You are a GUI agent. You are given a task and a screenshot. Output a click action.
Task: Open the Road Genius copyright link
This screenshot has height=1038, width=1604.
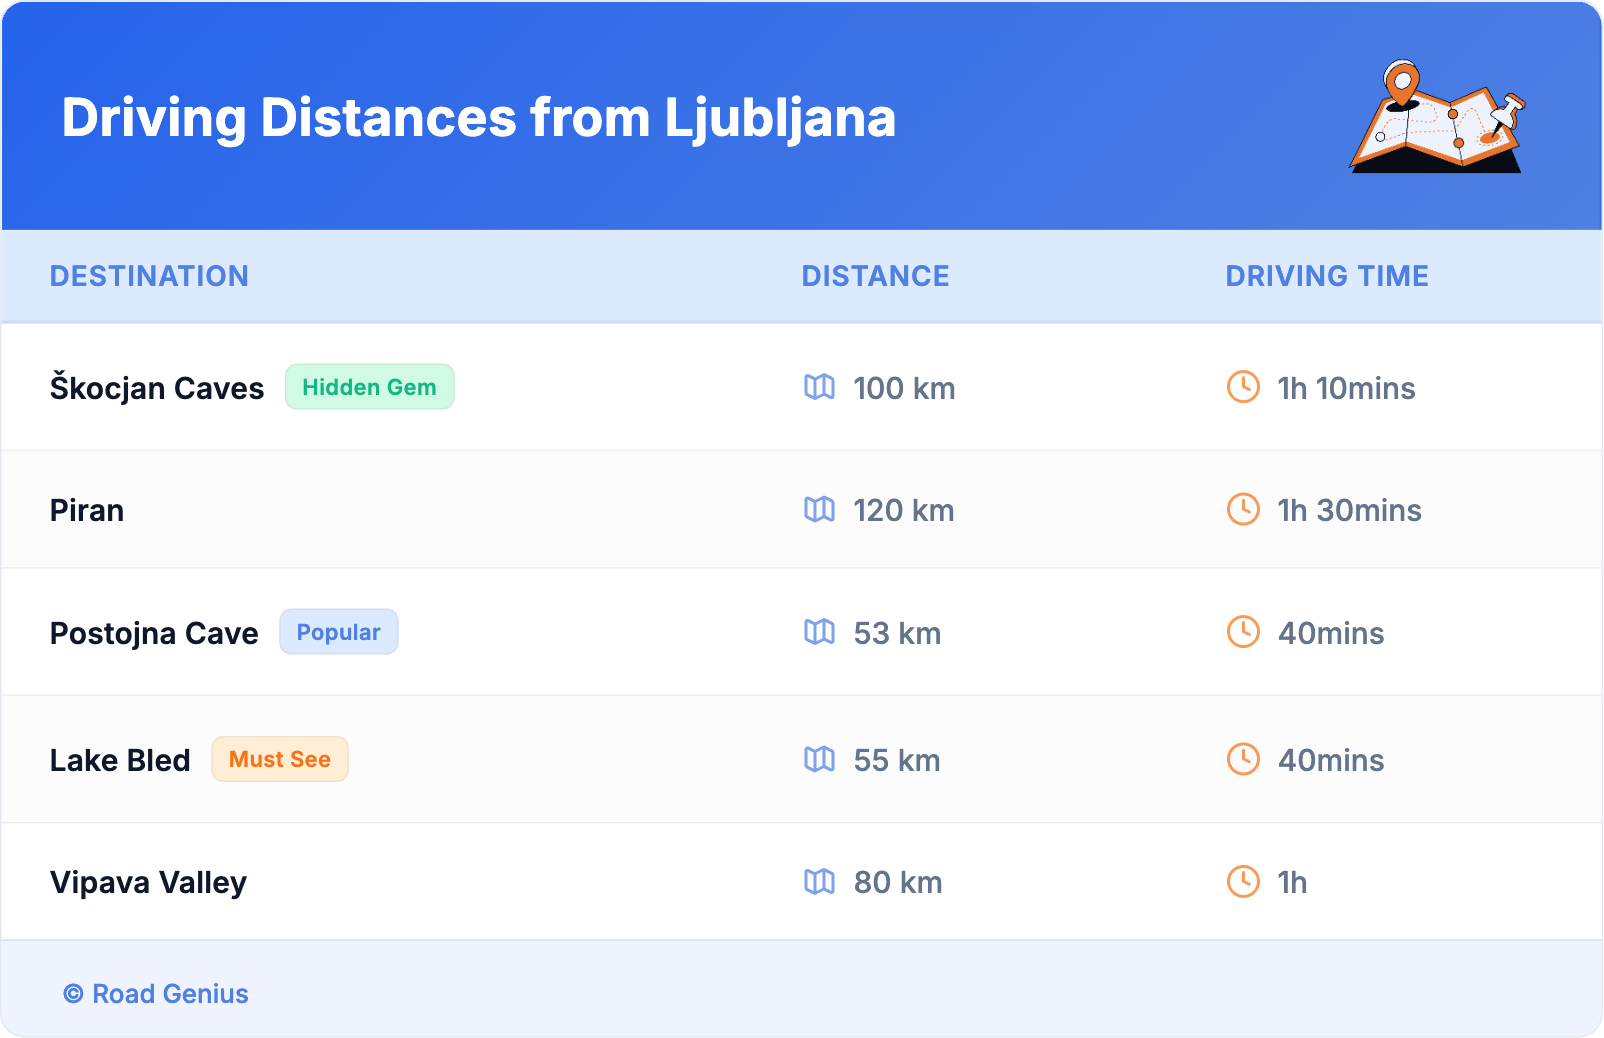(x=157, y=994)
